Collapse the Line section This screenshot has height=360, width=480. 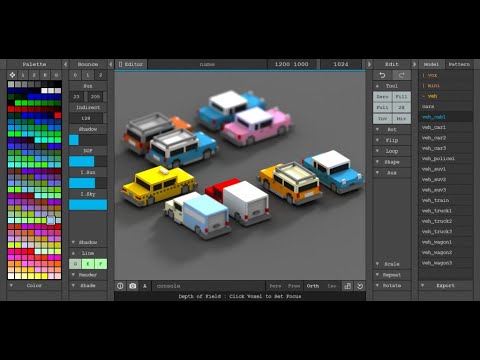click(88, 253)
